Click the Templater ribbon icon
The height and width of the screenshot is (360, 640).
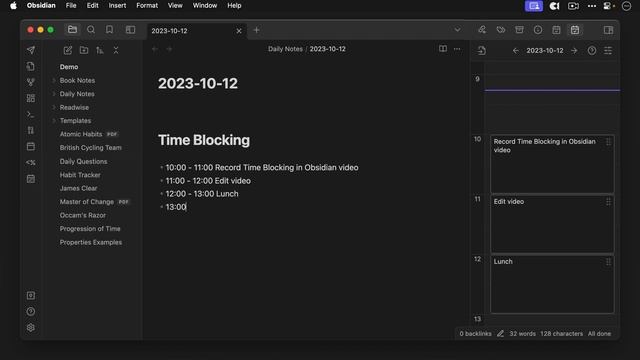coord(31,162)
